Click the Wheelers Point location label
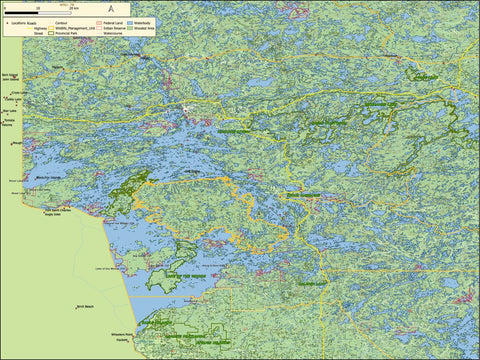The image size is (480, 360). coord(122,334)
